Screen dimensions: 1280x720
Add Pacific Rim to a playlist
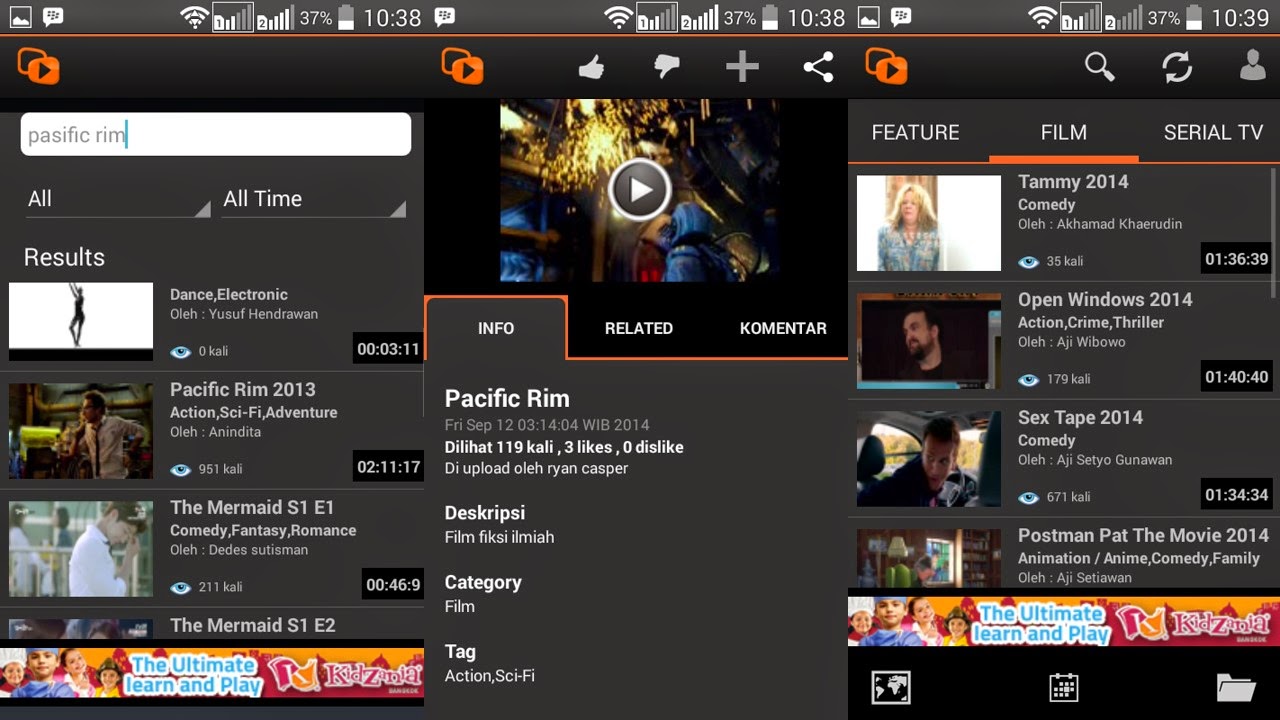pyautogui.click(x=742, y=66)
